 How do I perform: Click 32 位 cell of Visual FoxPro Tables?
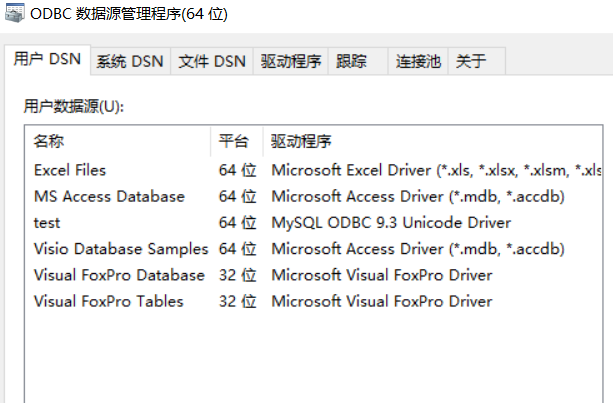[237, 301]
